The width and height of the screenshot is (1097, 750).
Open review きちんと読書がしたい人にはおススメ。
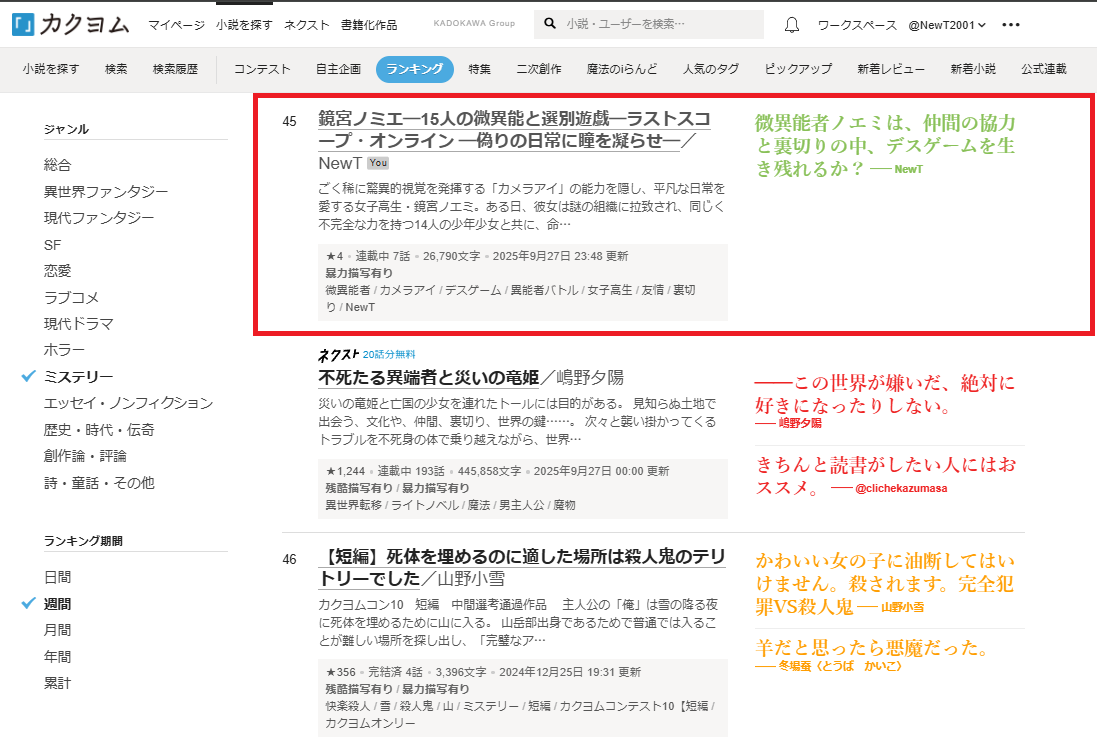(884, 476)
